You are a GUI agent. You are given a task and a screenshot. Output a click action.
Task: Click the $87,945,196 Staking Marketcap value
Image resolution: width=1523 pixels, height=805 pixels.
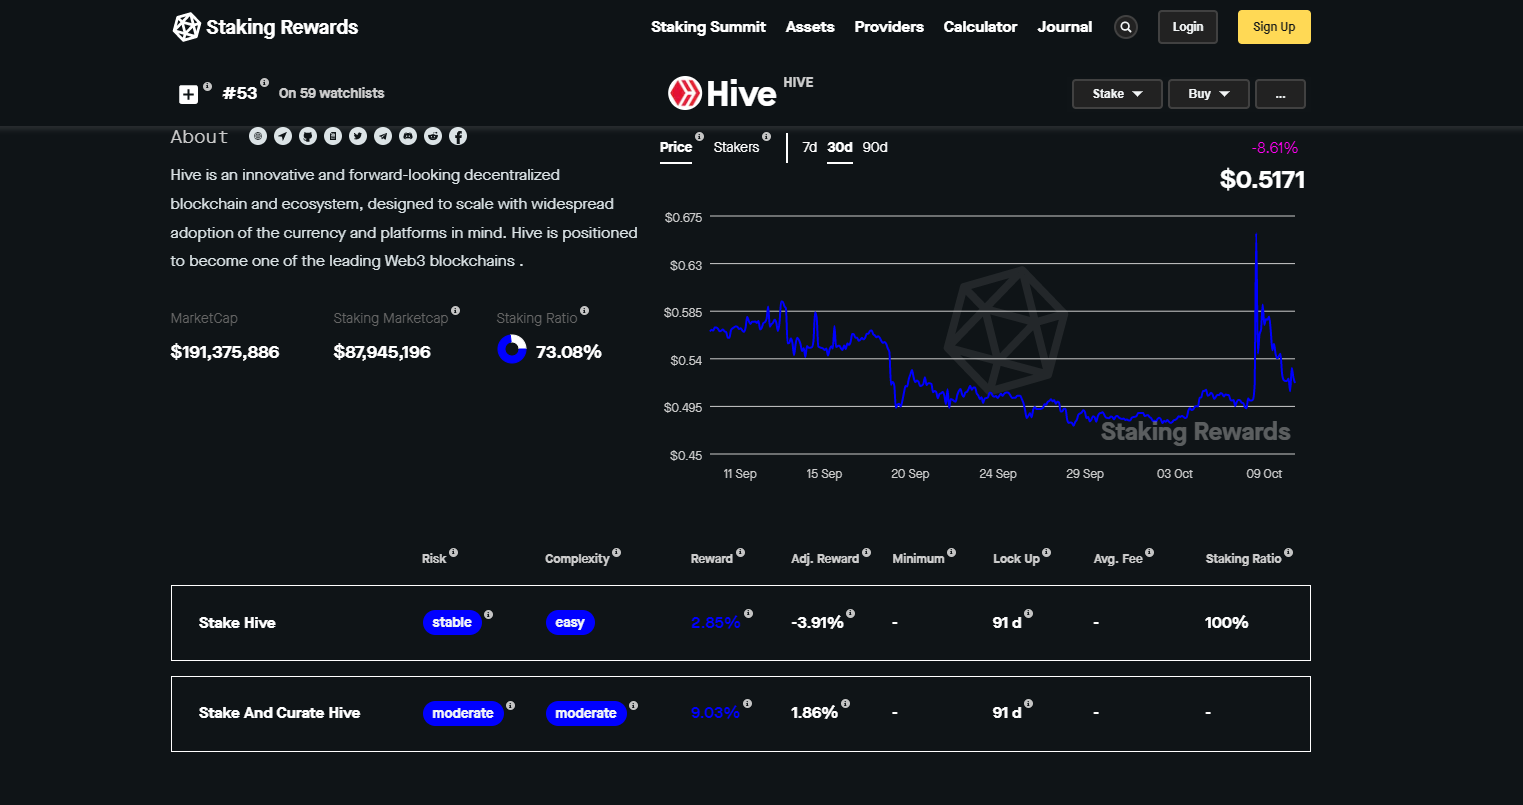coord(382,352)
